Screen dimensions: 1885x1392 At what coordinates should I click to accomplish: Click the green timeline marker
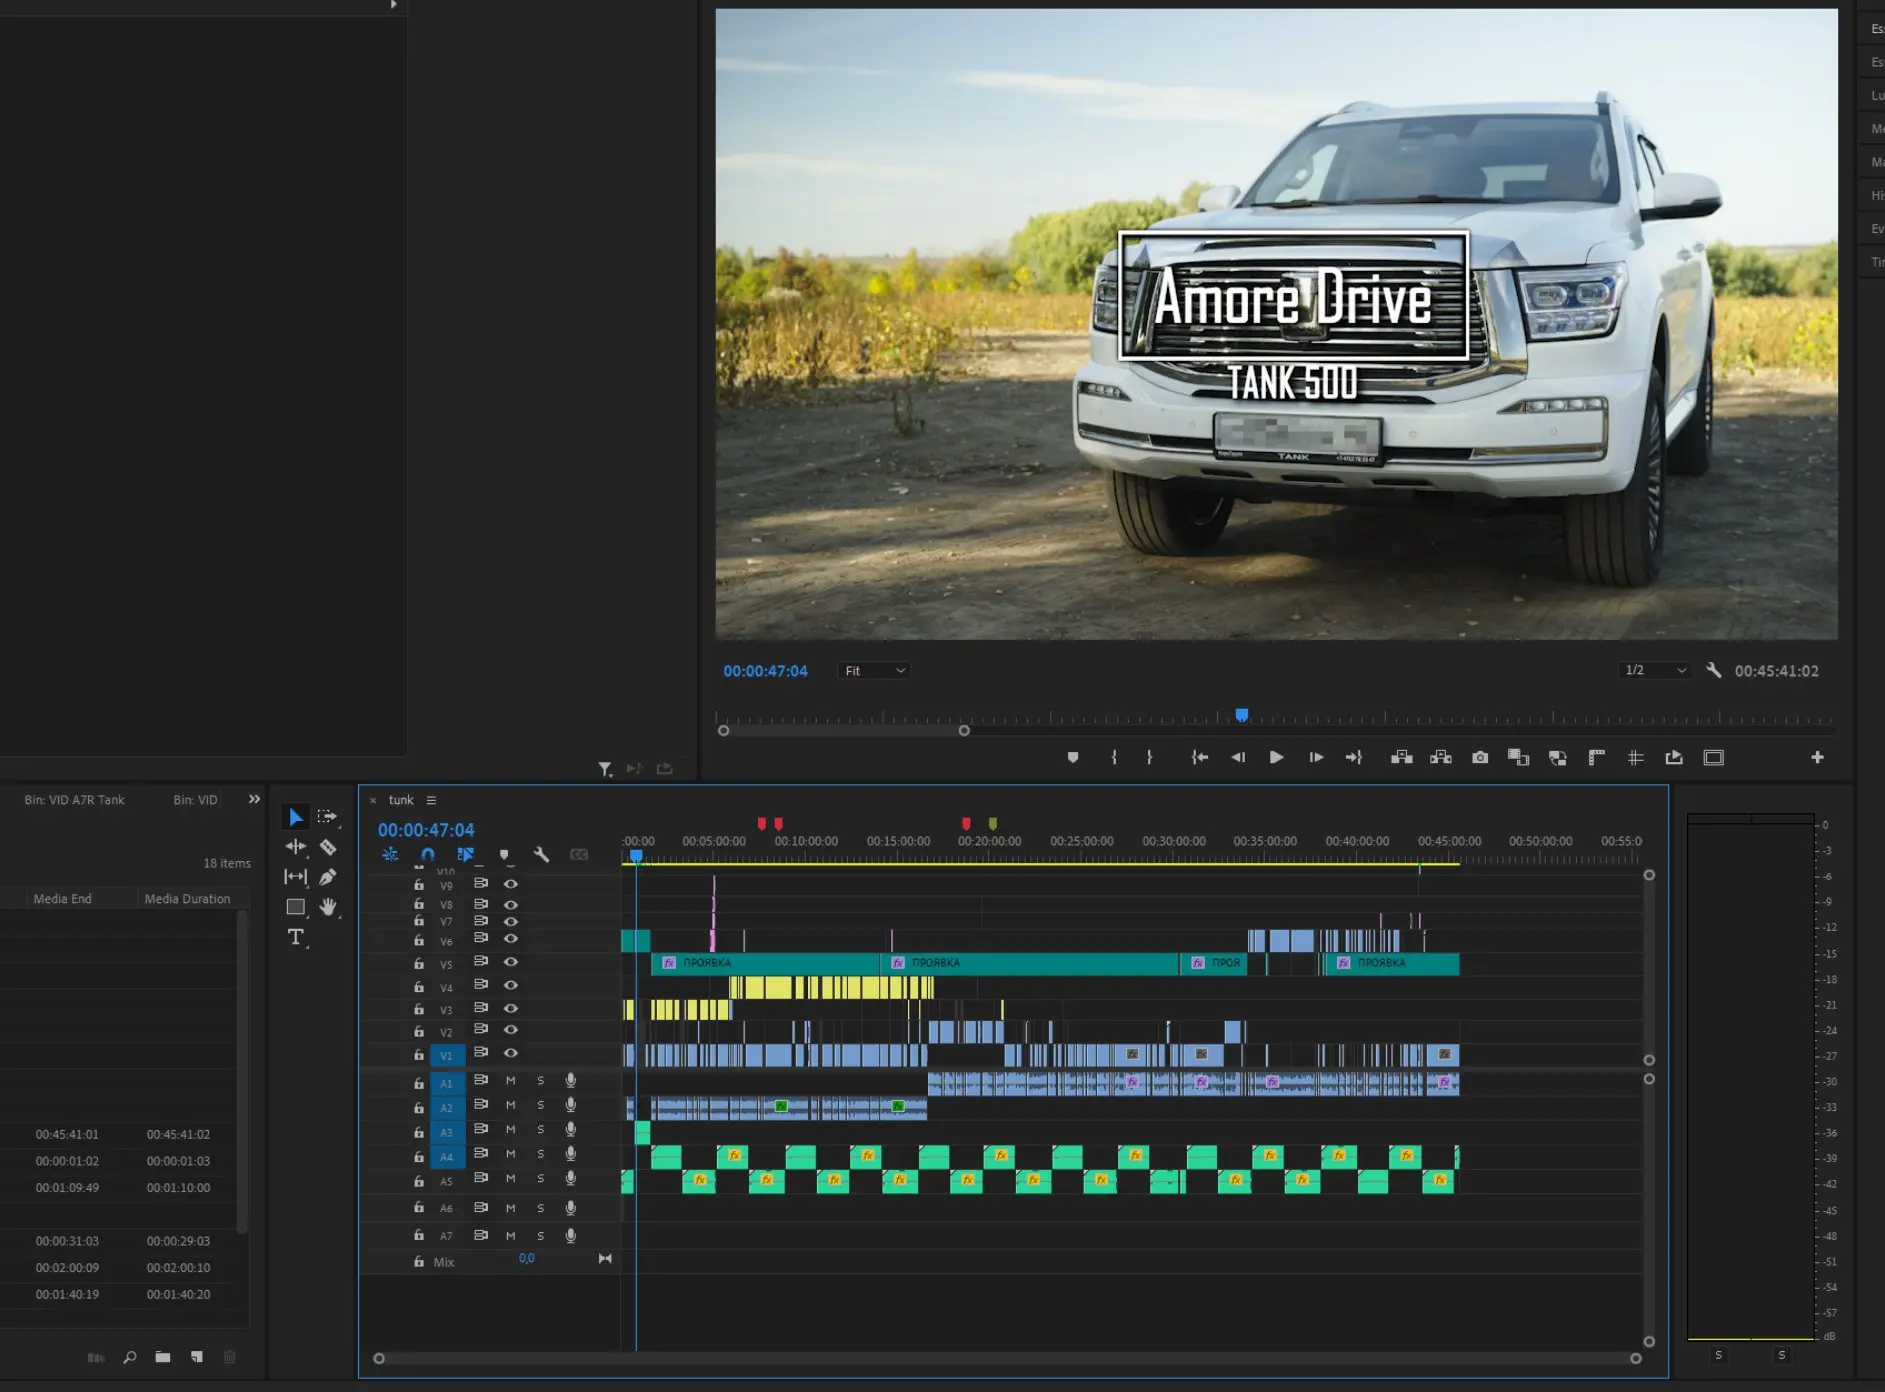click(x=993, y=824)
